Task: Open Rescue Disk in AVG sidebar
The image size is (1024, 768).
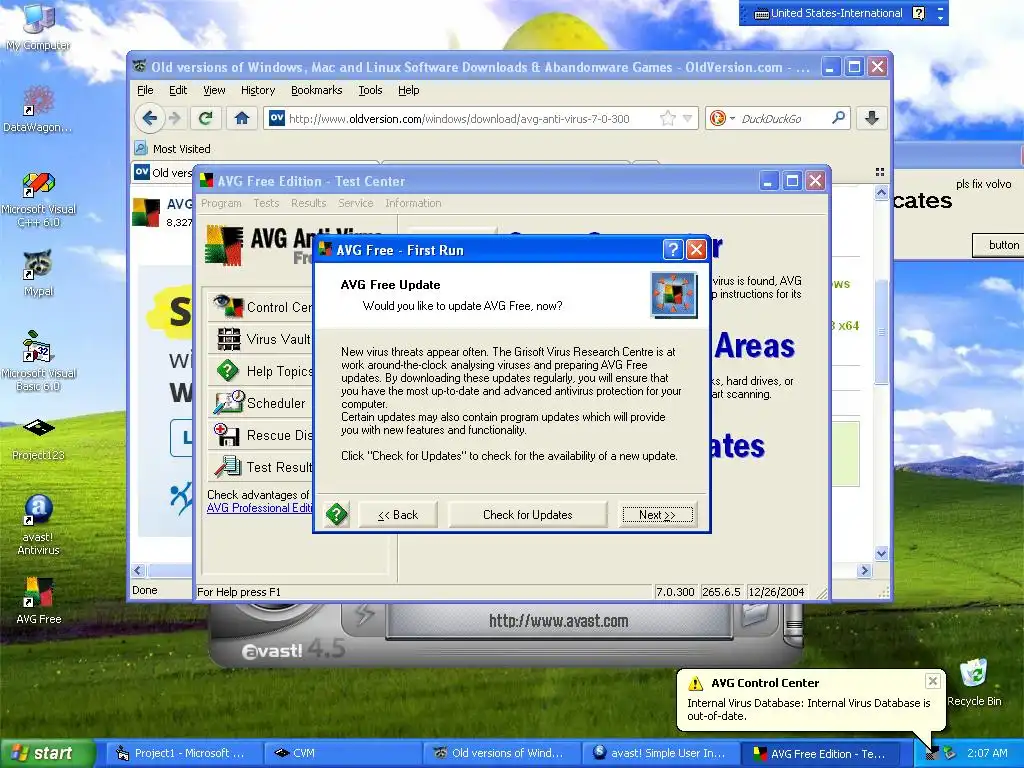Action: tap(261, 435)
